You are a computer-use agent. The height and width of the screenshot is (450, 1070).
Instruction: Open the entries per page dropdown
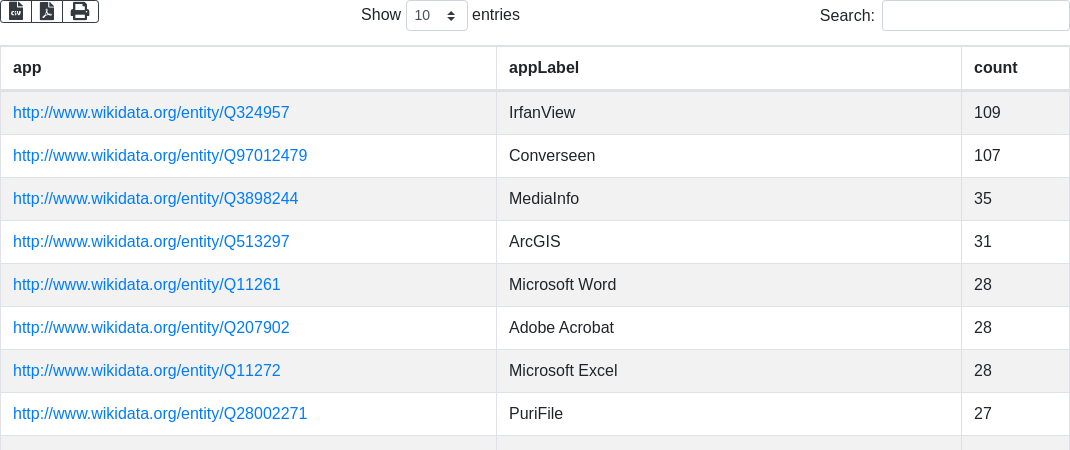[437, 15]
